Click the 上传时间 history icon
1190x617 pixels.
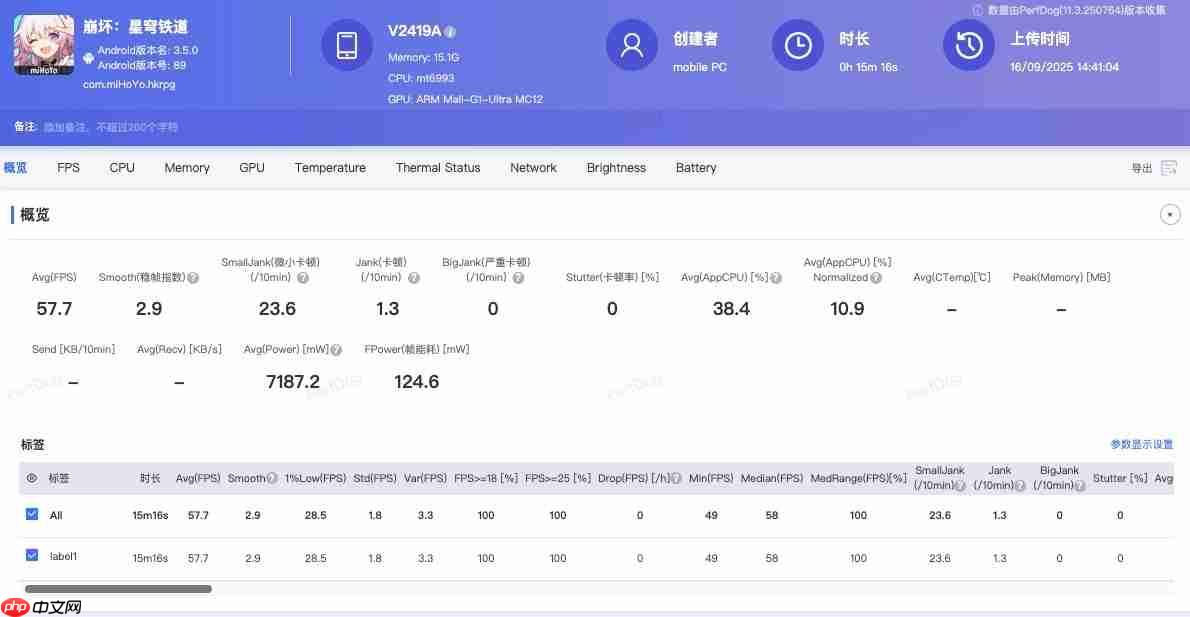tap(968, 45)
